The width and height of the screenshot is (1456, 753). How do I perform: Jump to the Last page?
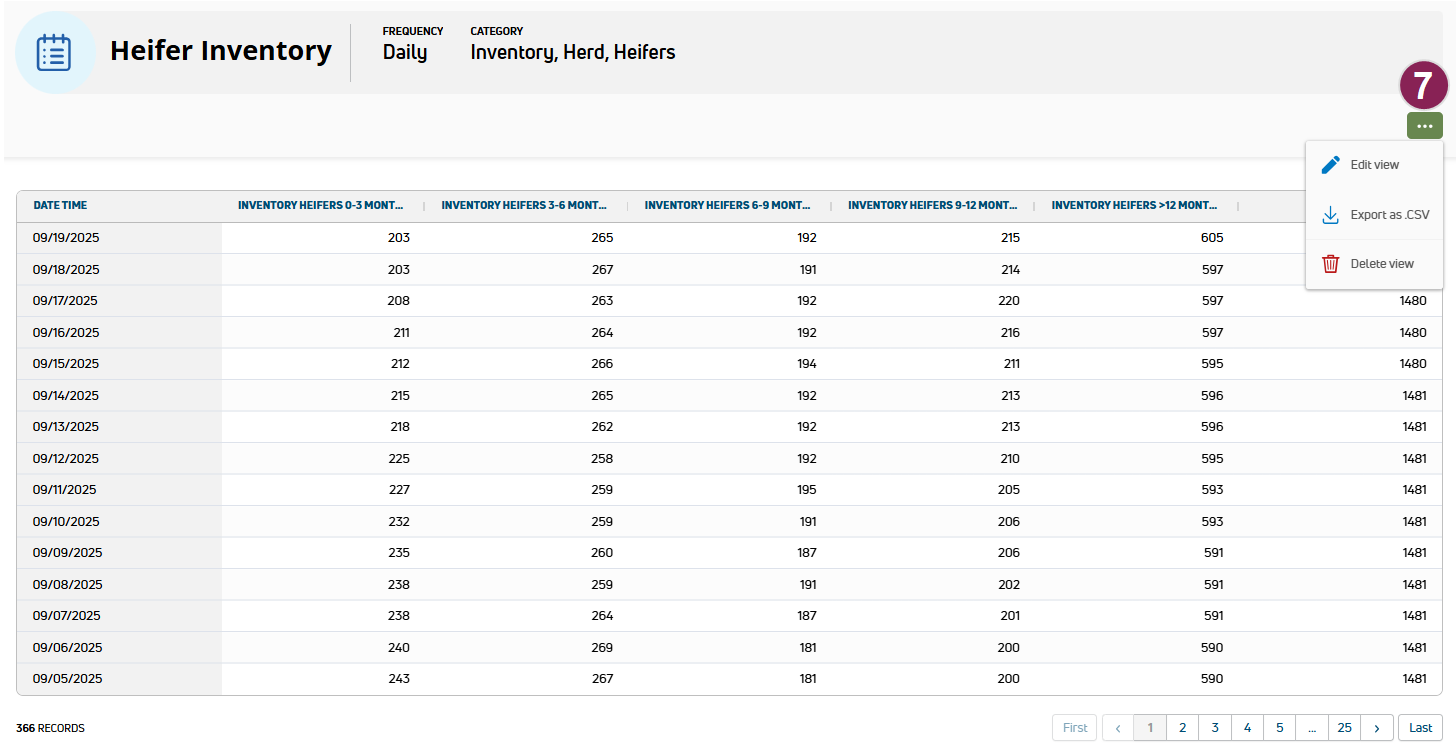[x=1420, y=728]
